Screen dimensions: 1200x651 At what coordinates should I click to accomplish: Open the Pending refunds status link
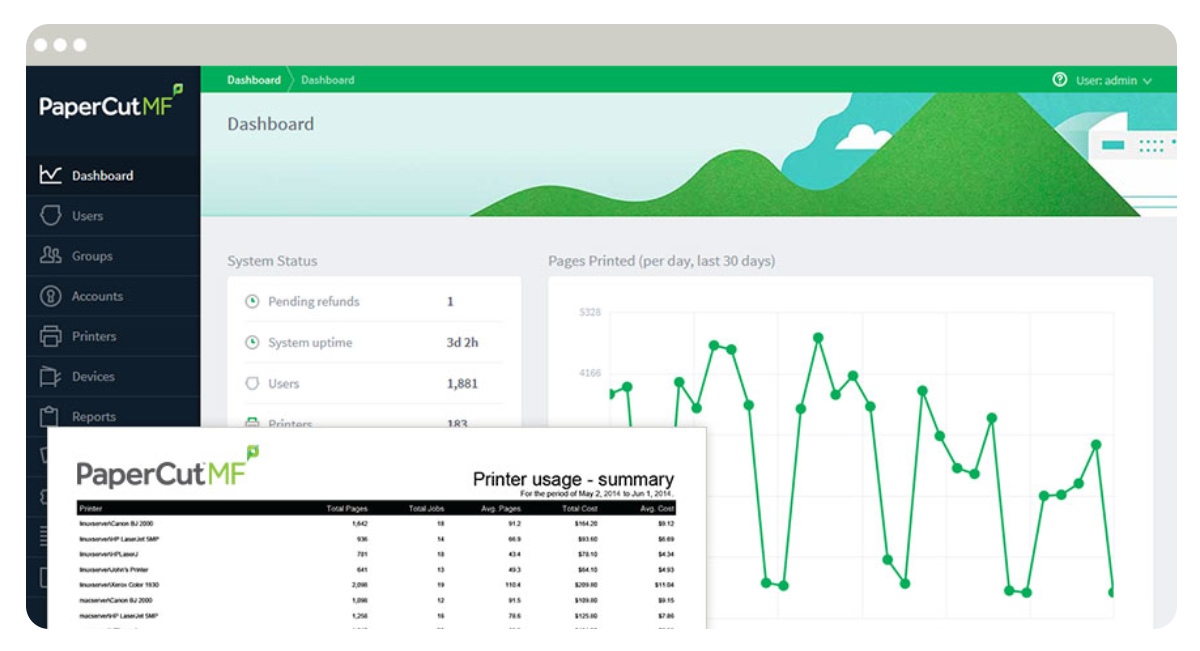click(x=313, y=301)
